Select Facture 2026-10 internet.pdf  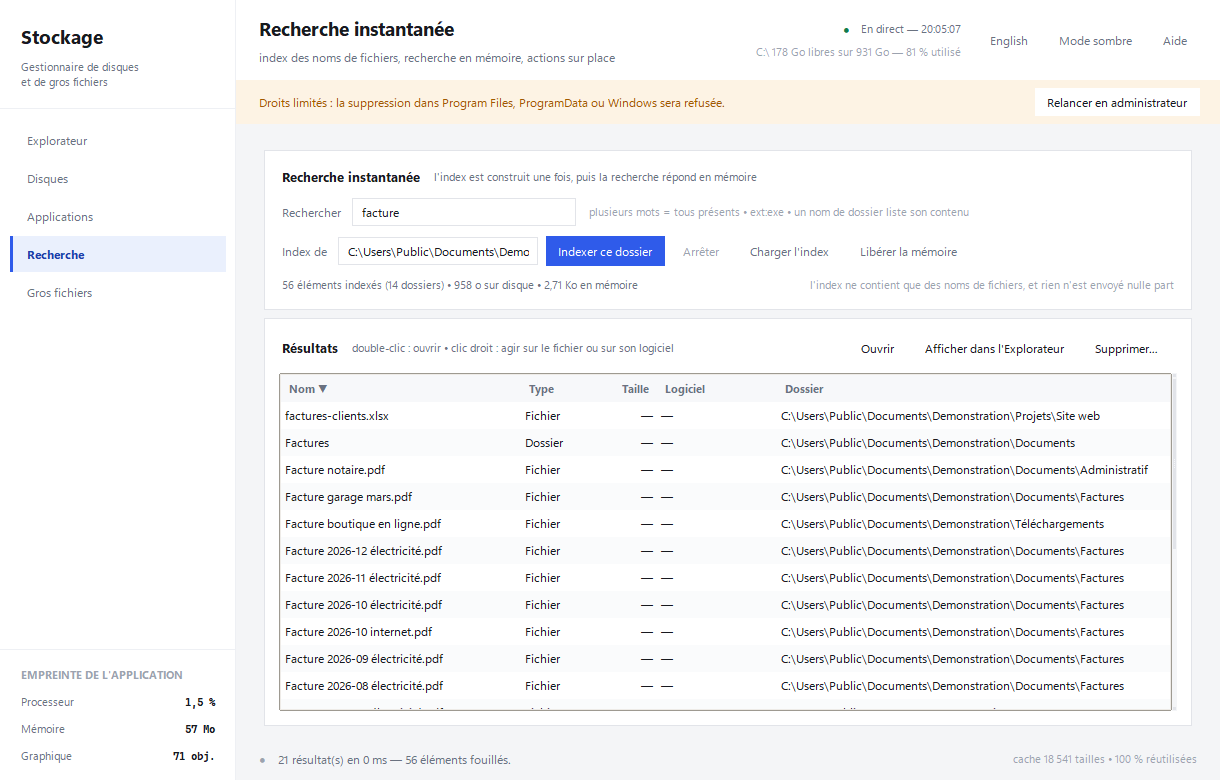point(725,632)
